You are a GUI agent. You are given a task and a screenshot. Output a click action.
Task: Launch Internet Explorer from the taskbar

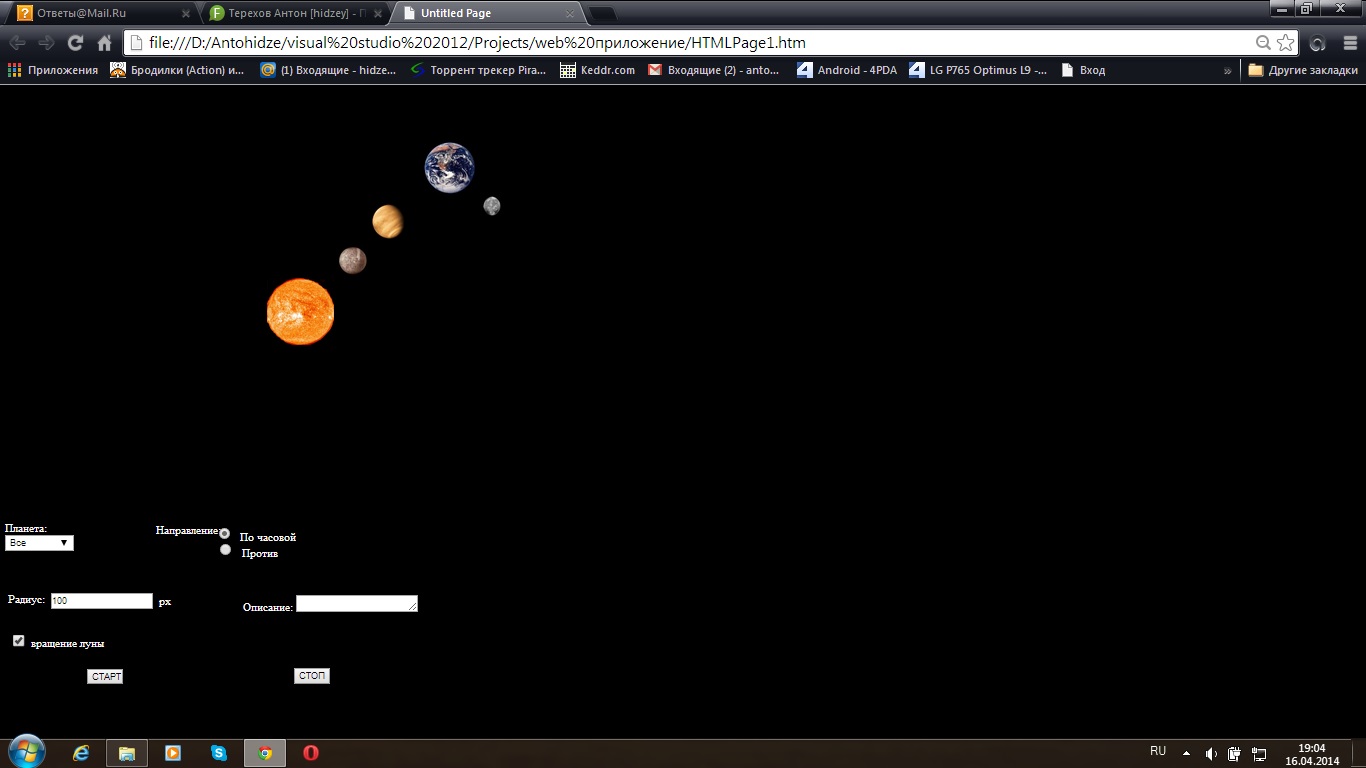point(81,753)
